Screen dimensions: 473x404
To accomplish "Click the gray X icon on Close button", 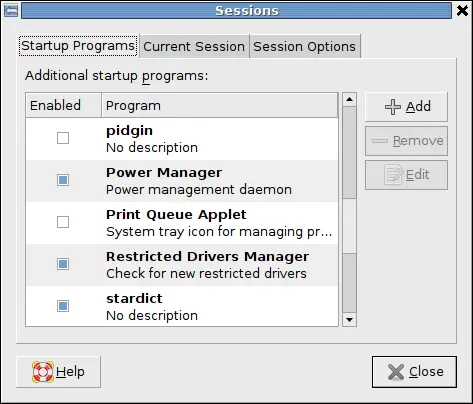I will 396,372.
